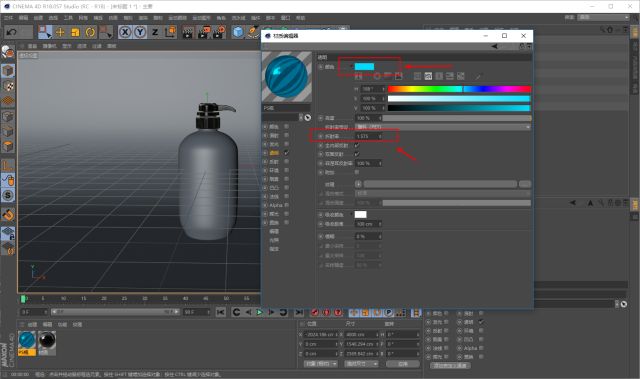Image resolution: width=640 pixels, height=379 pixels.
Task: Switch to Model mode cube icon
Action: (8, 71)
